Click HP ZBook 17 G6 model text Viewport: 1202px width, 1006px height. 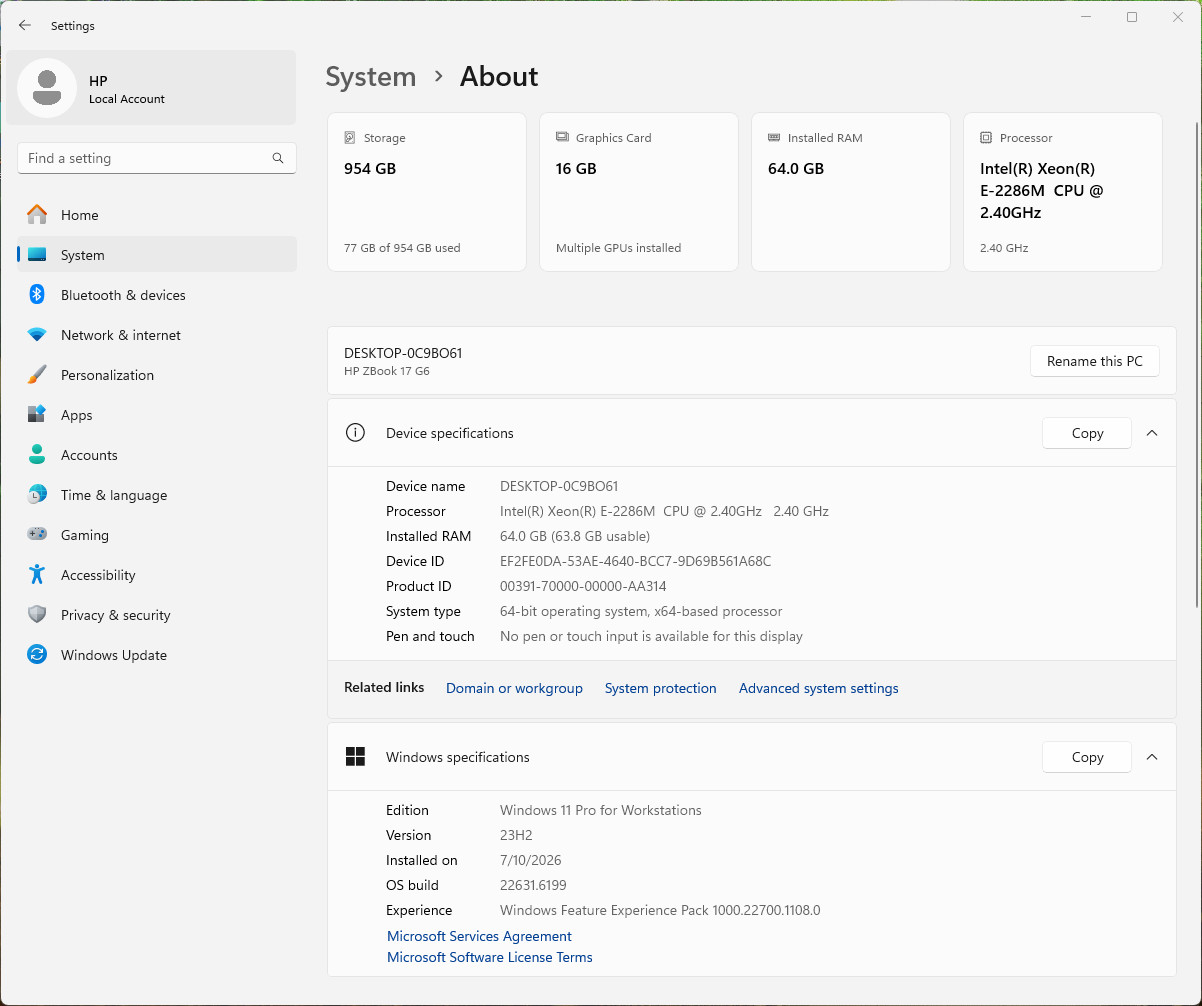point(387,371)
